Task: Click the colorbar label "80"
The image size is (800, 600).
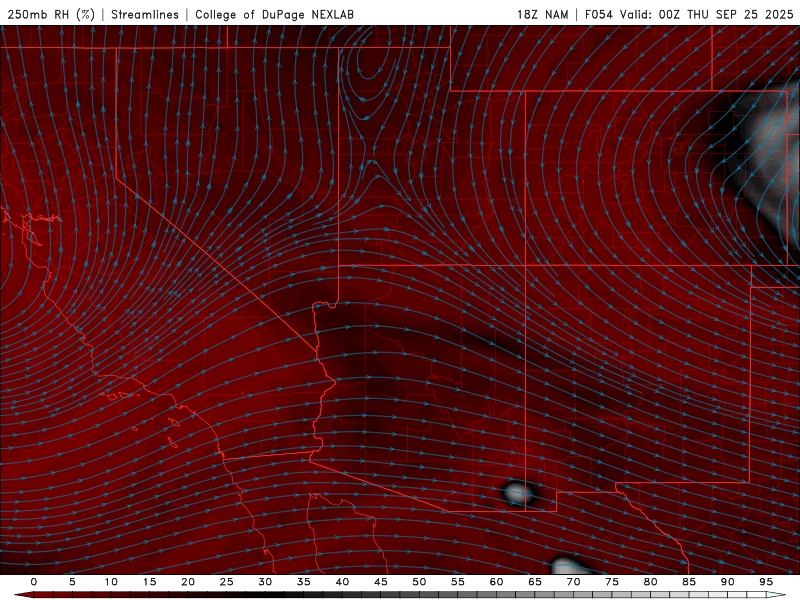Action: pos(650,582)
